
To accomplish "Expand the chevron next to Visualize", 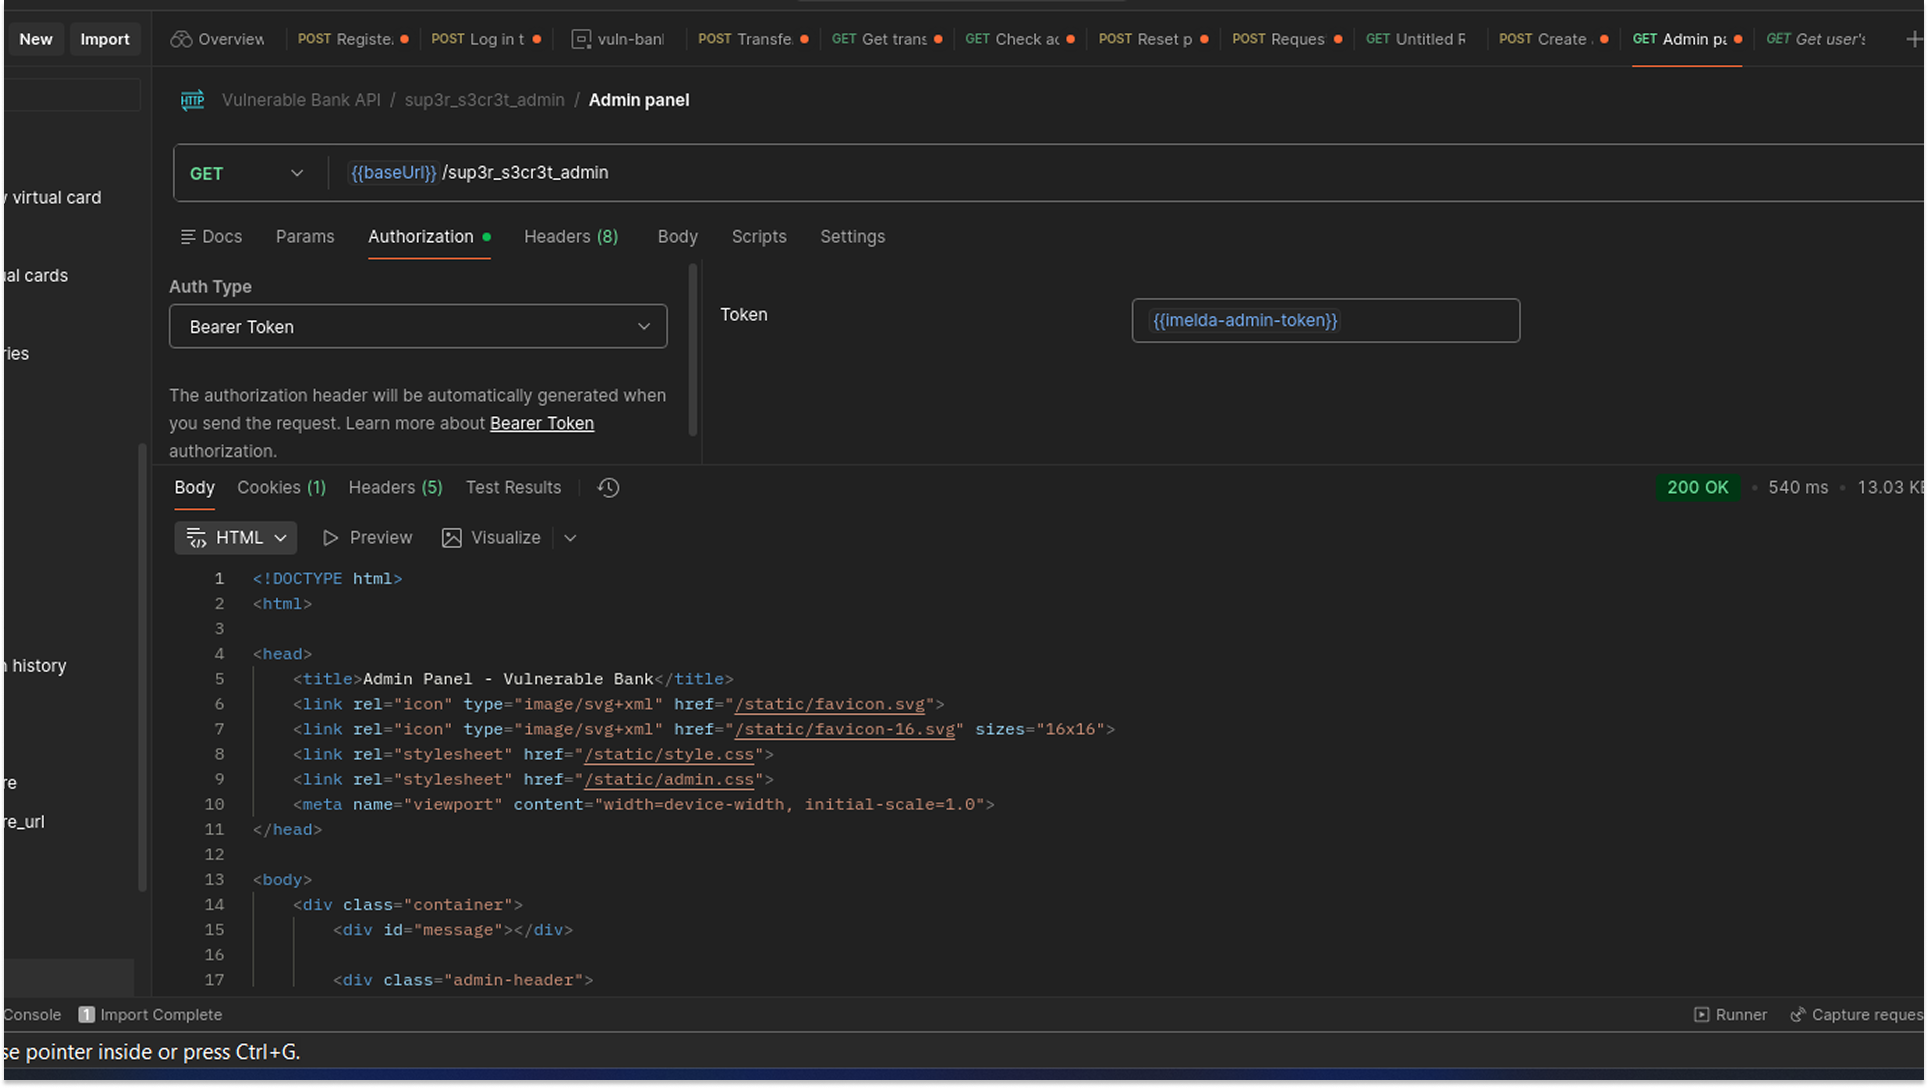I will point(570,537).
